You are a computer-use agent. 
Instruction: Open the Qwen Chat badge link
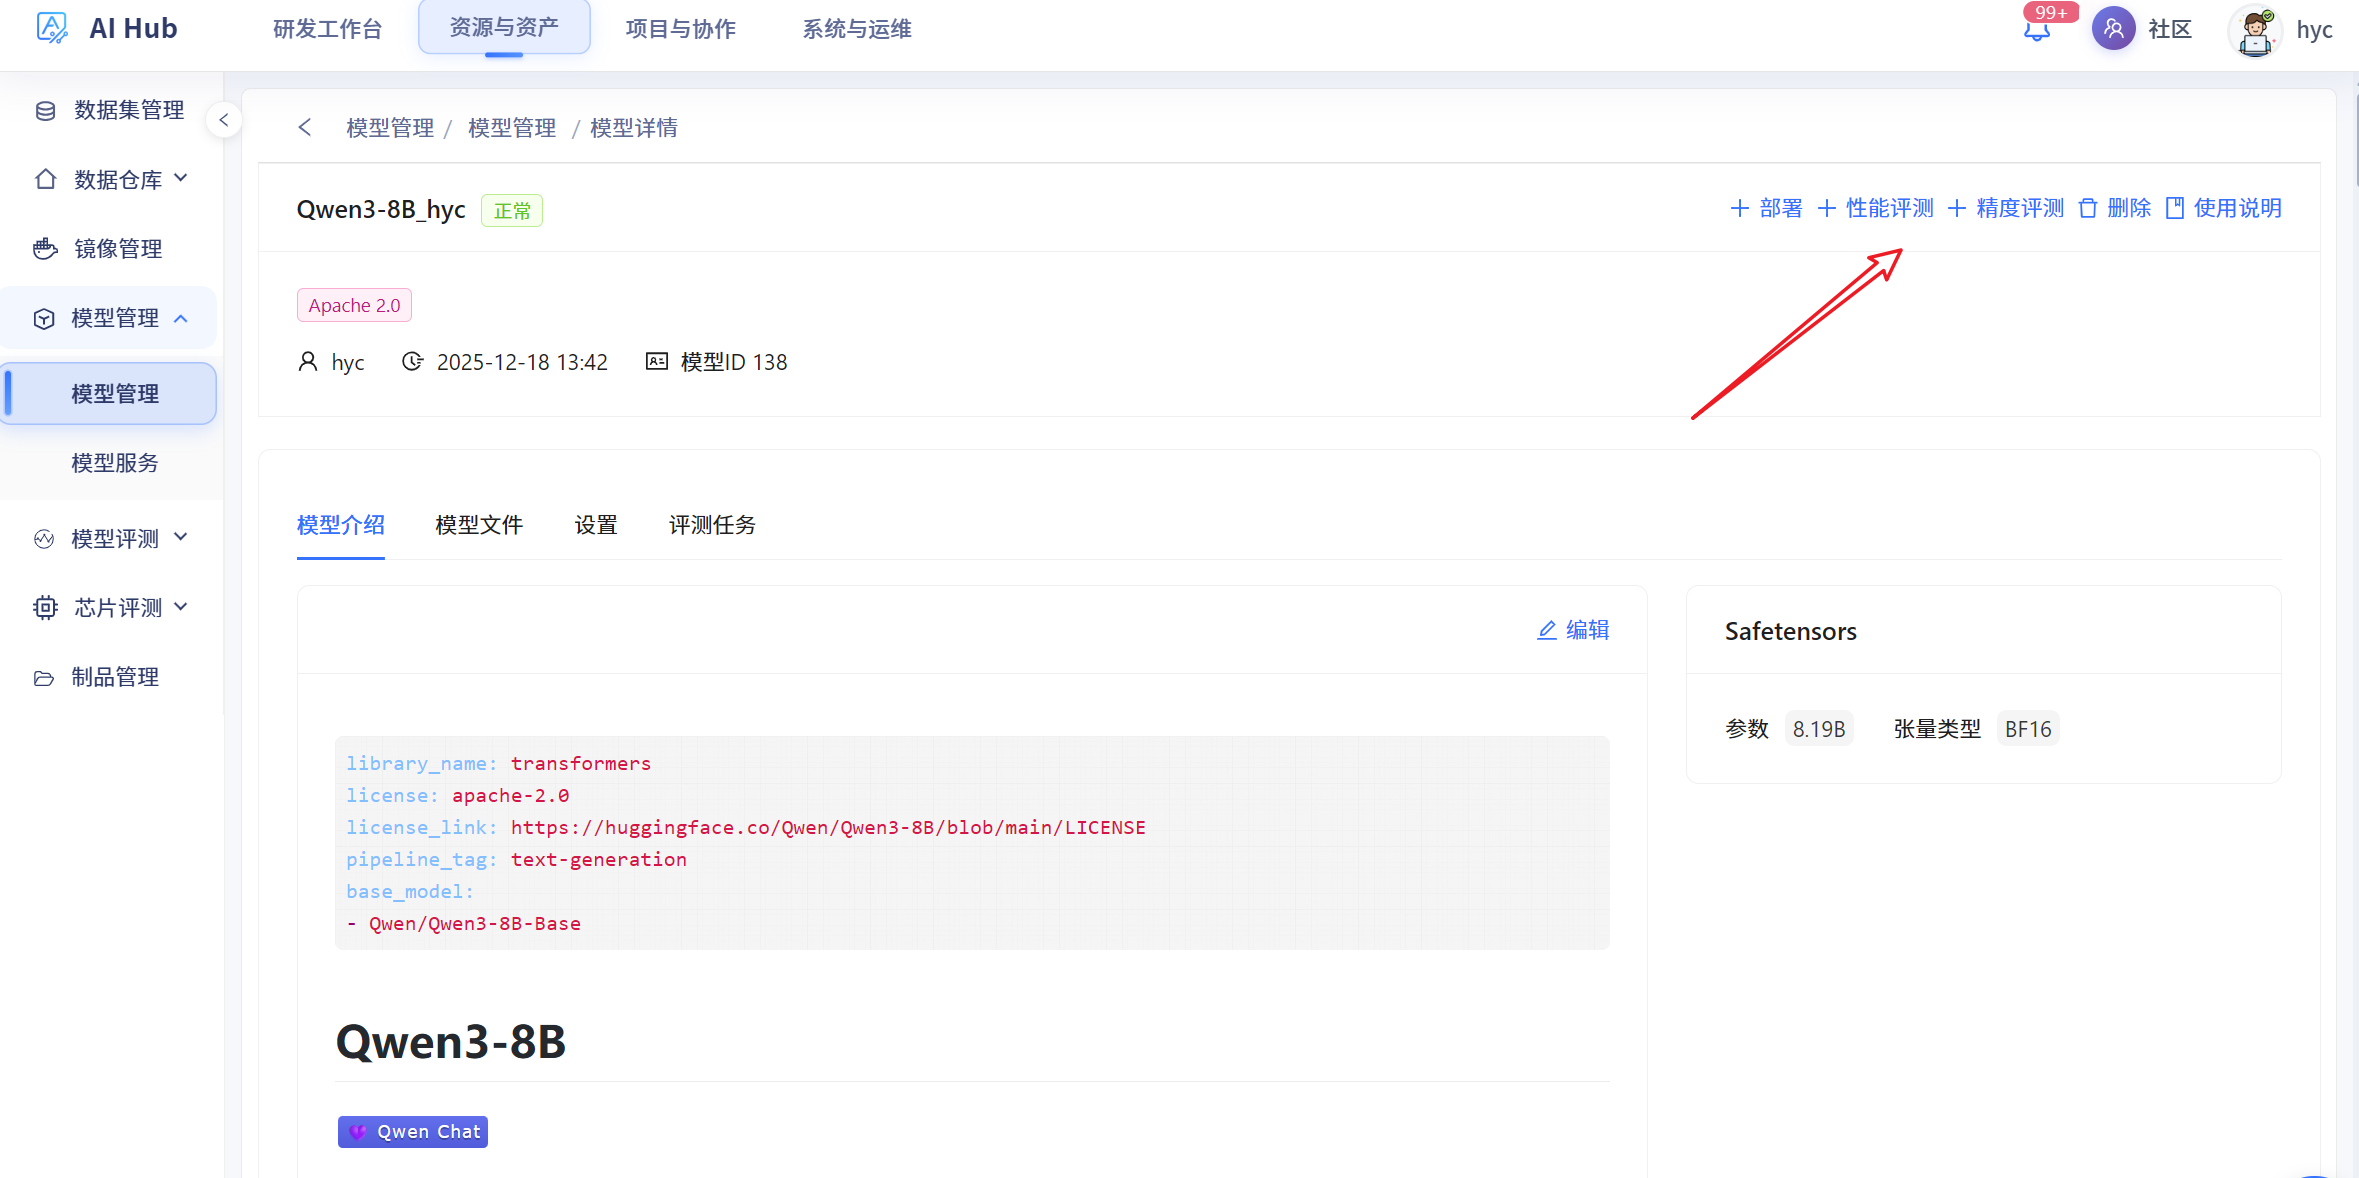coord(413,1132)
